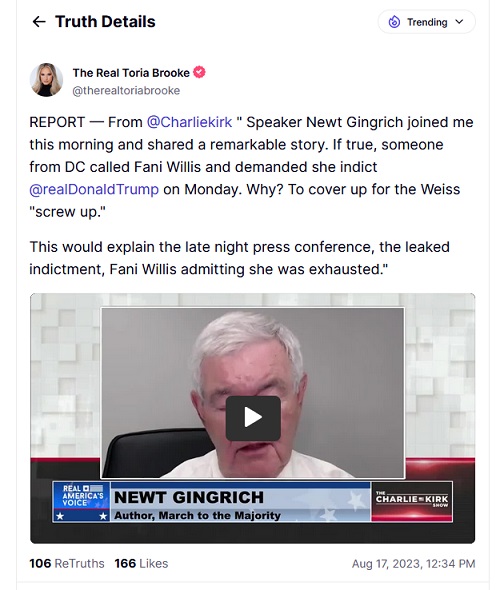500x590 pixels.
Task: Click the Newt Gingrich name banner
Action: click(241, 502)
